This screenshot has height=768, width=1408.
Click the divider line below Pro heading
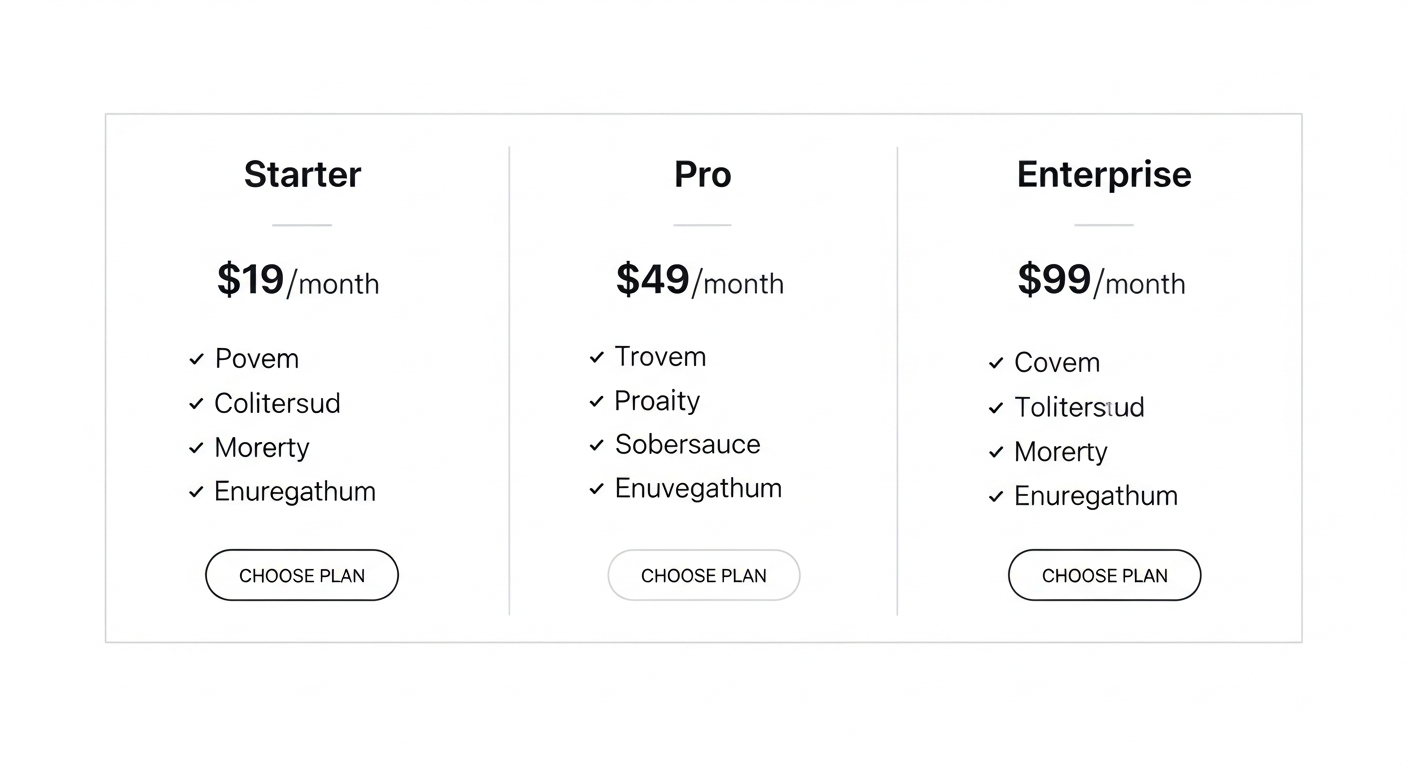point(702,225)
